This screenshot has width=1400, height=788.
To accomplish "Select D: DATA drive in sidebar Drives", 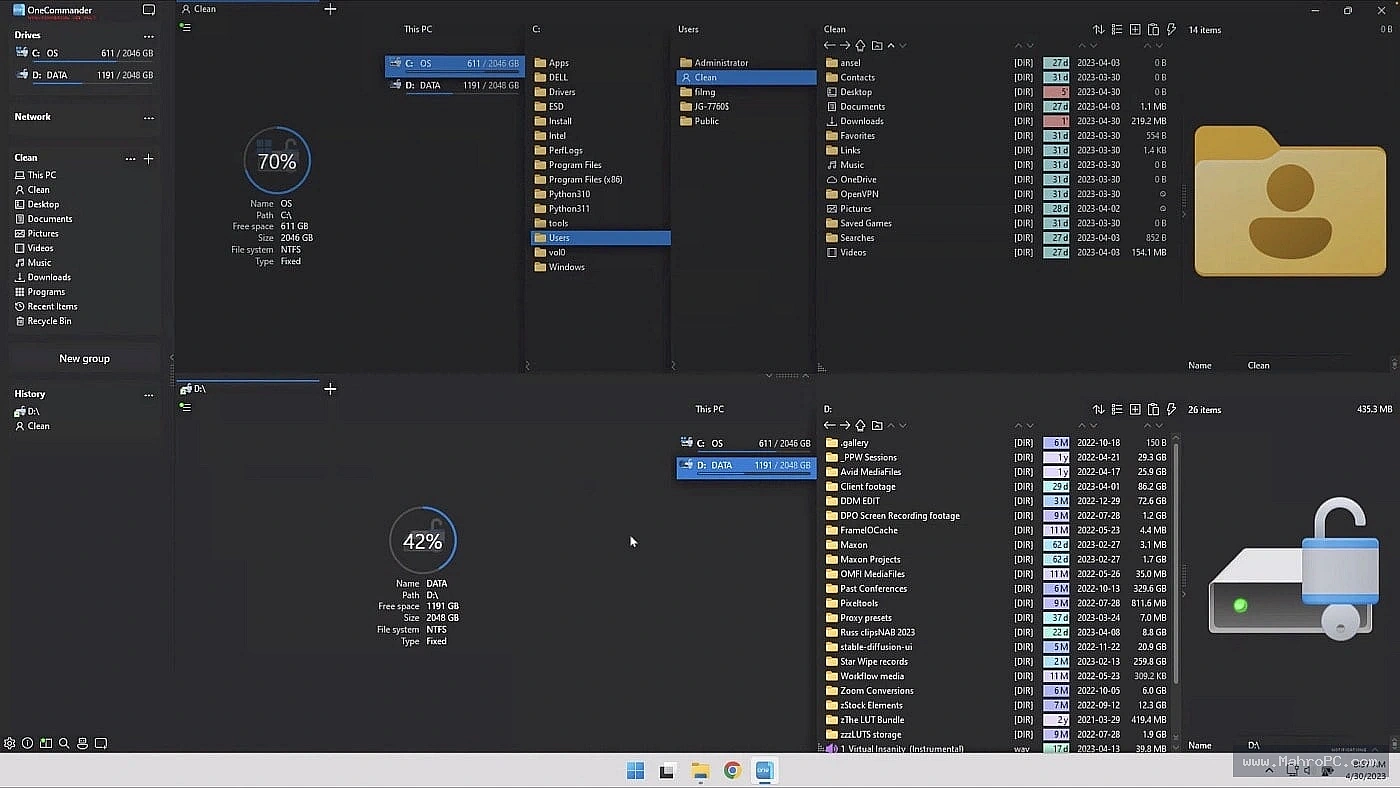I will (84, 75).
